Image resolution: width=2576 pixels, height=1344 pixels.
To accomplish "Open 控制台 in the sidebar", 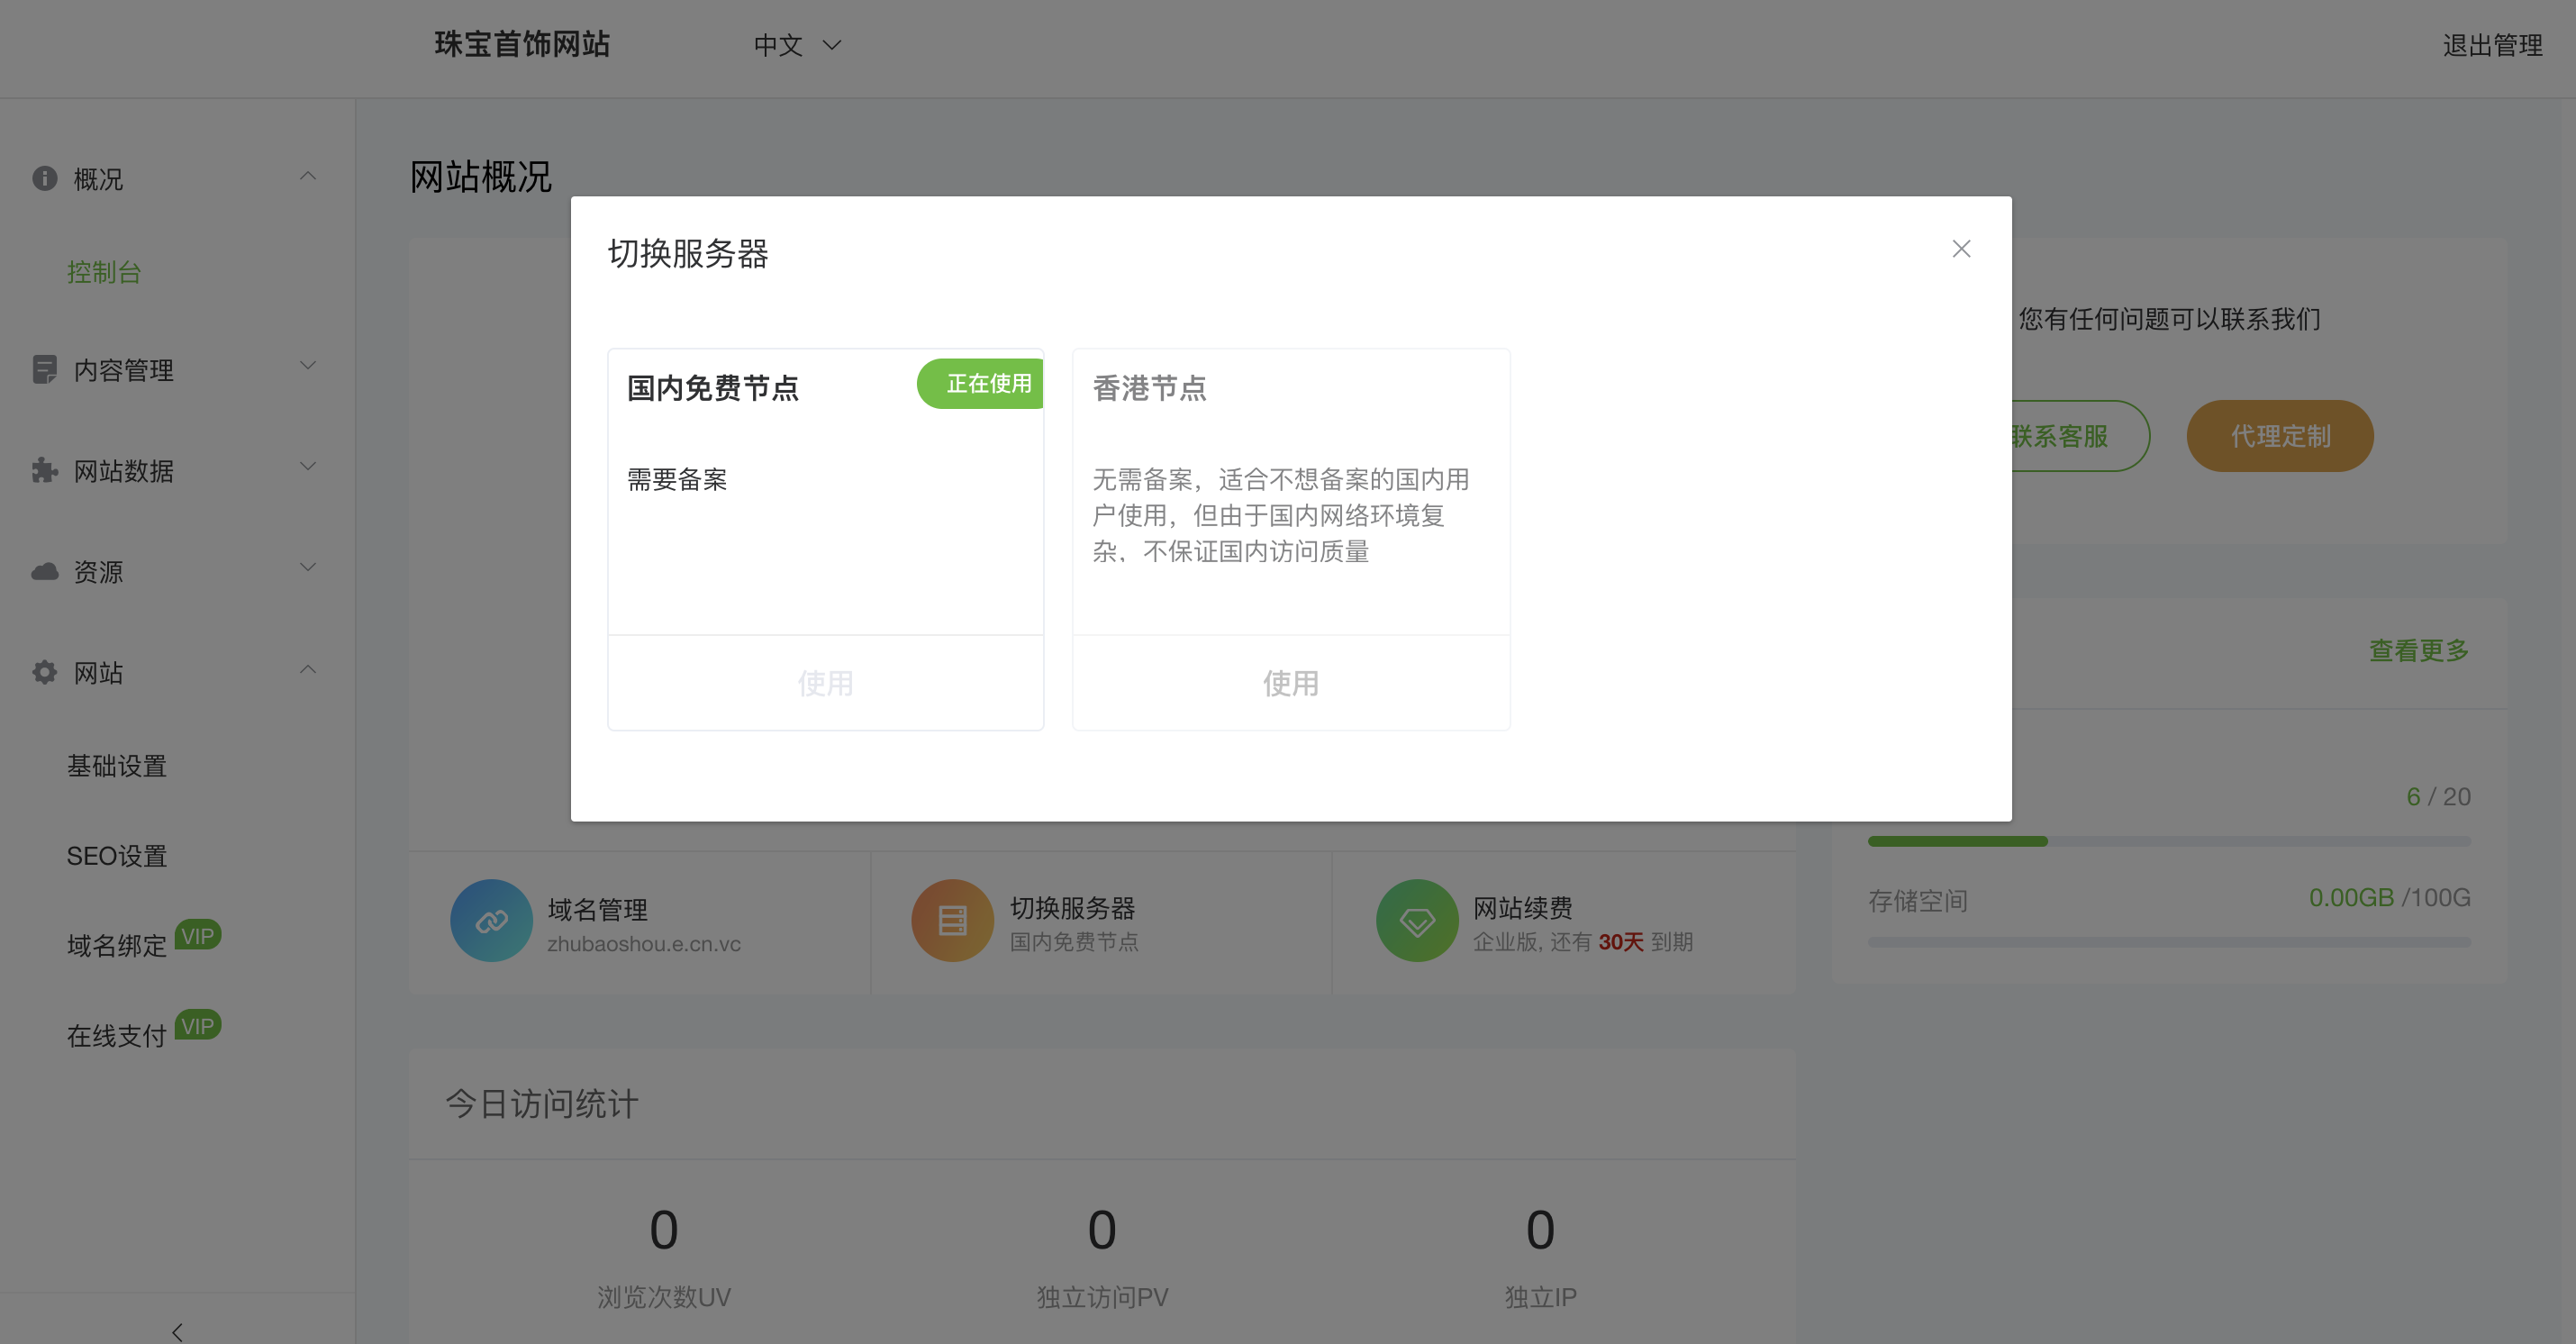I will click(104, 272).
